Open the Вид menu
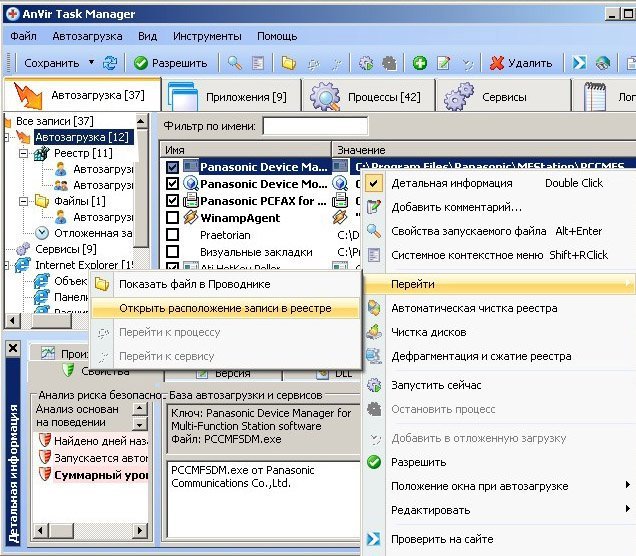The height and width of the screenshot is (556, 636). [x=147, y=36]
